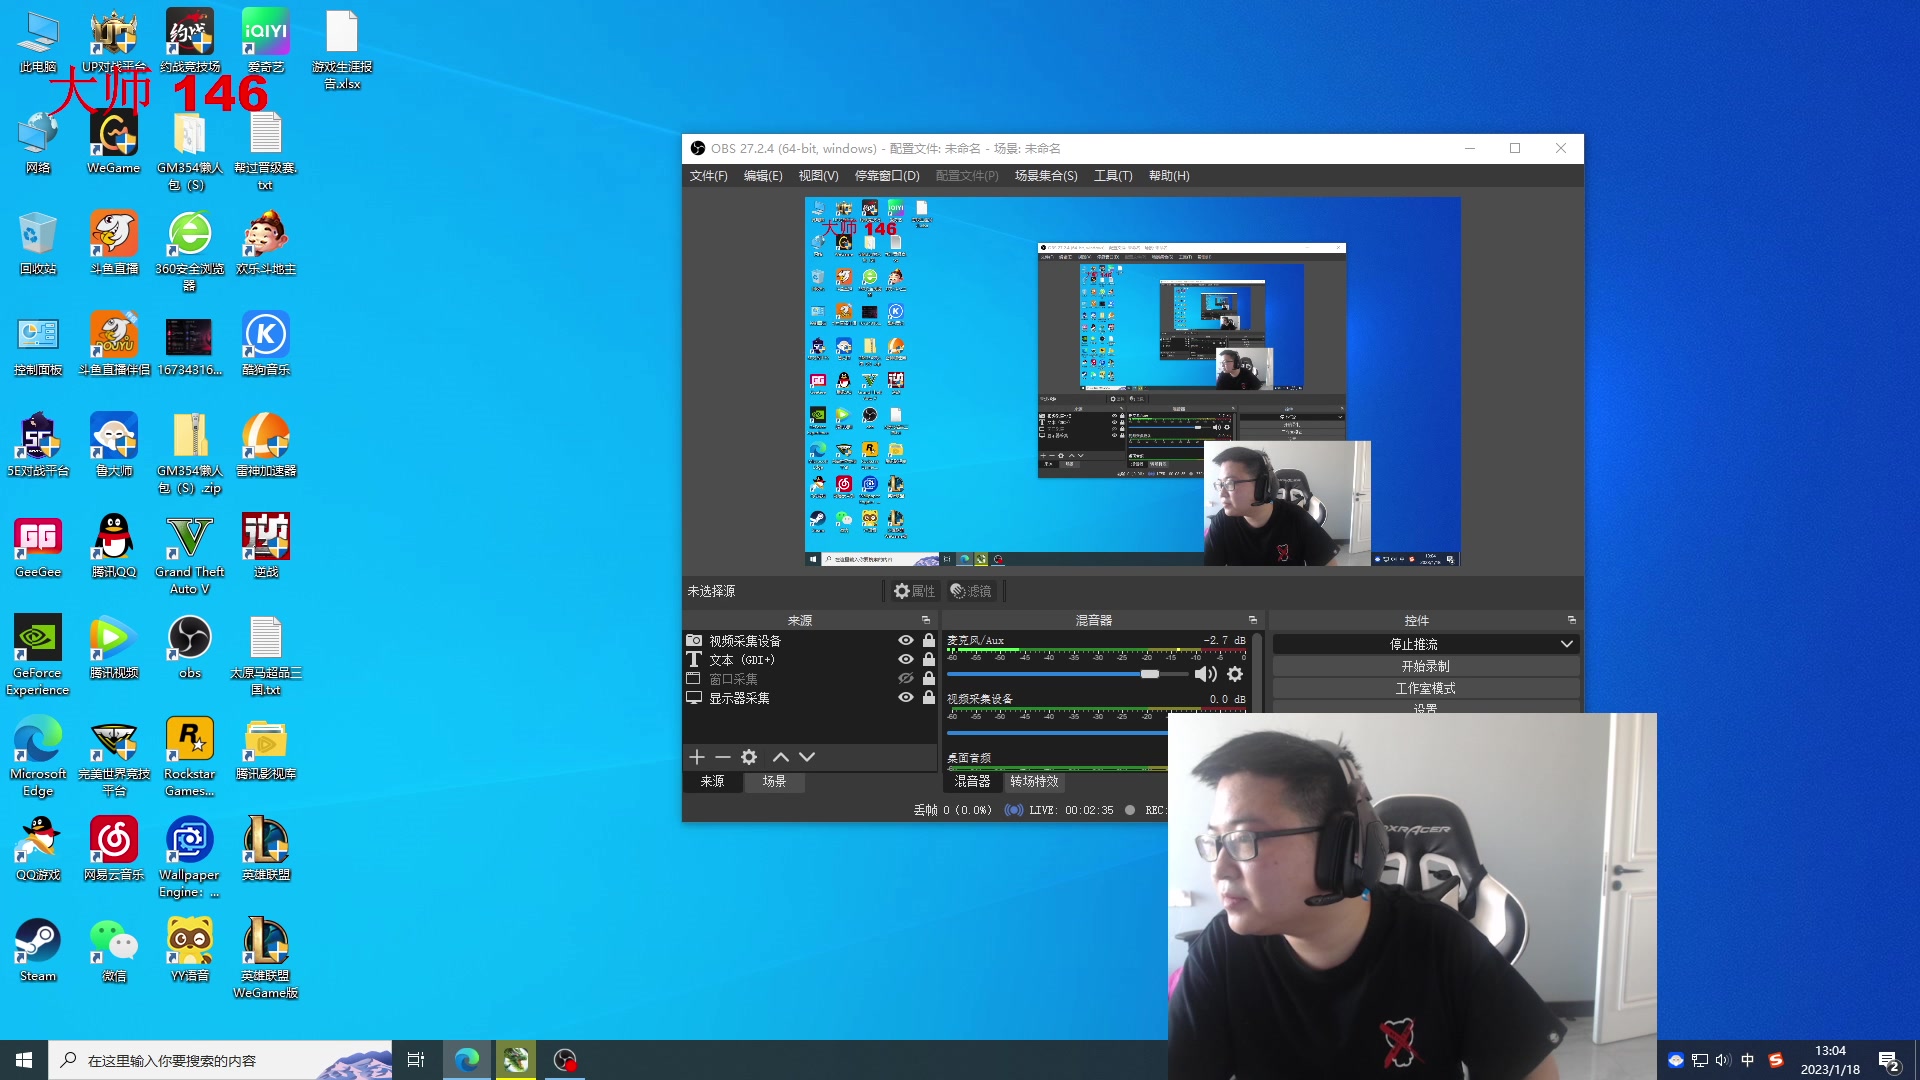Select the Rockstar Games desktop icon
Screen dimensions: 1920x1080
point(190,757)
